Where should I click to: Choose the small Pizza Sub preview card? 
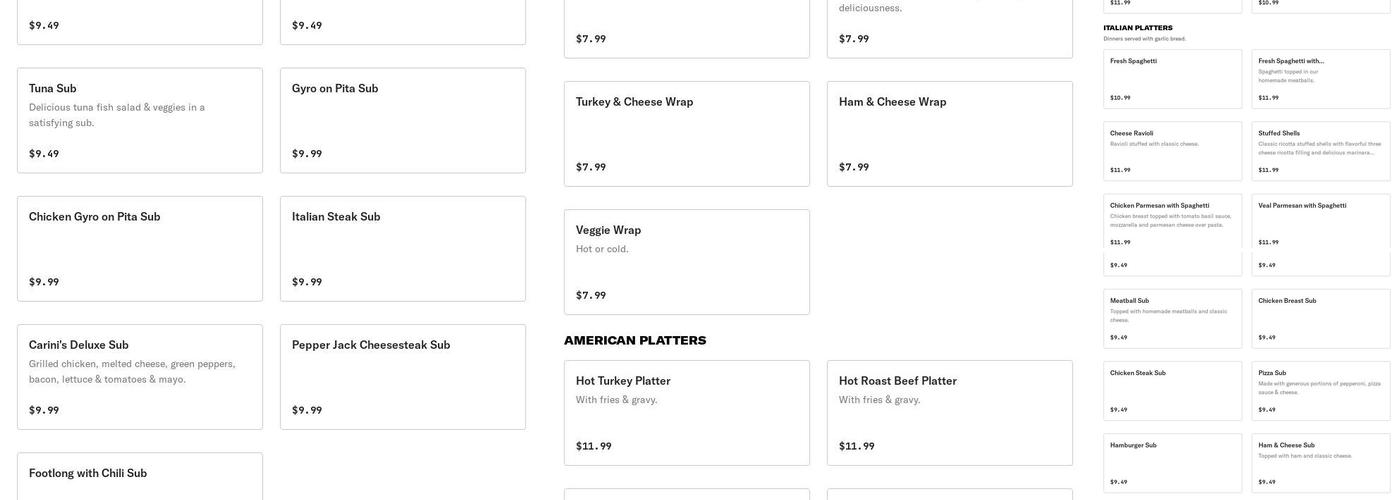(1320, 390)
